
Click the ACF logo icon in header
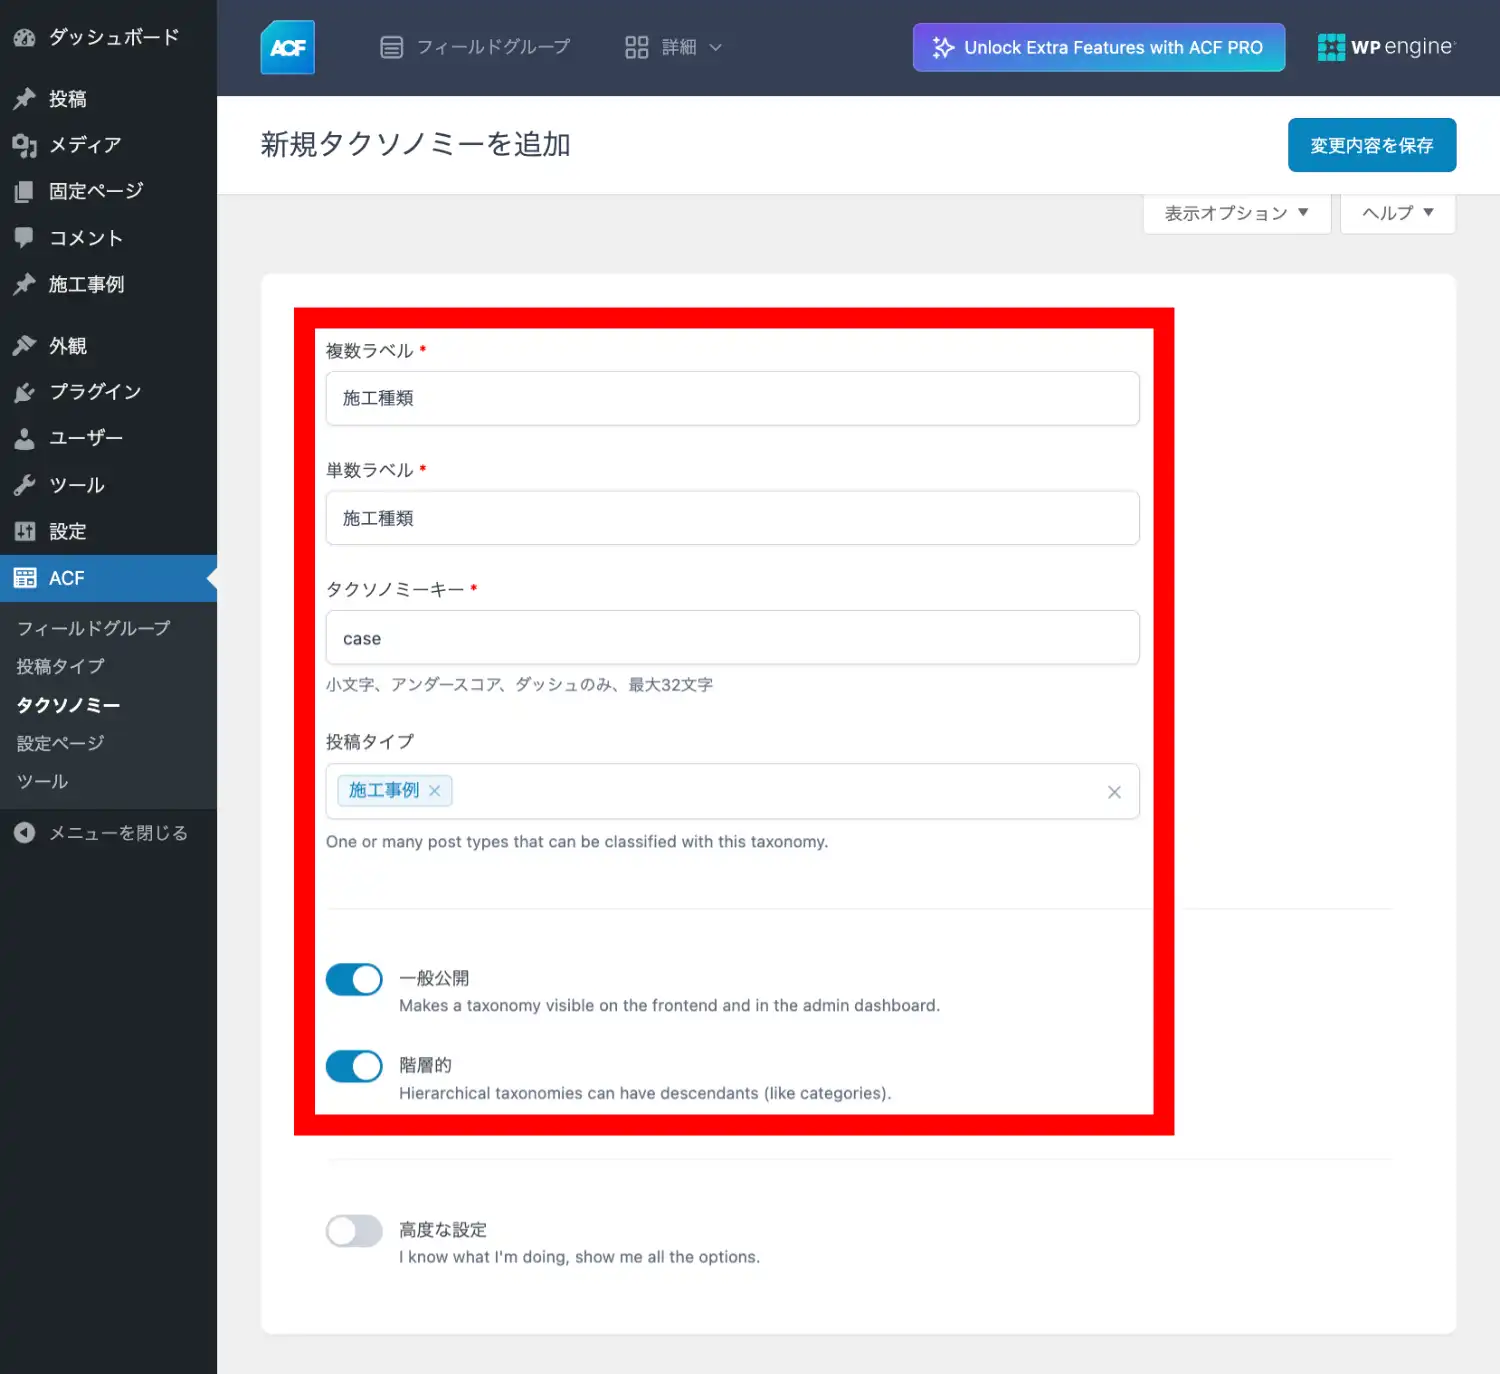(288, 47)
